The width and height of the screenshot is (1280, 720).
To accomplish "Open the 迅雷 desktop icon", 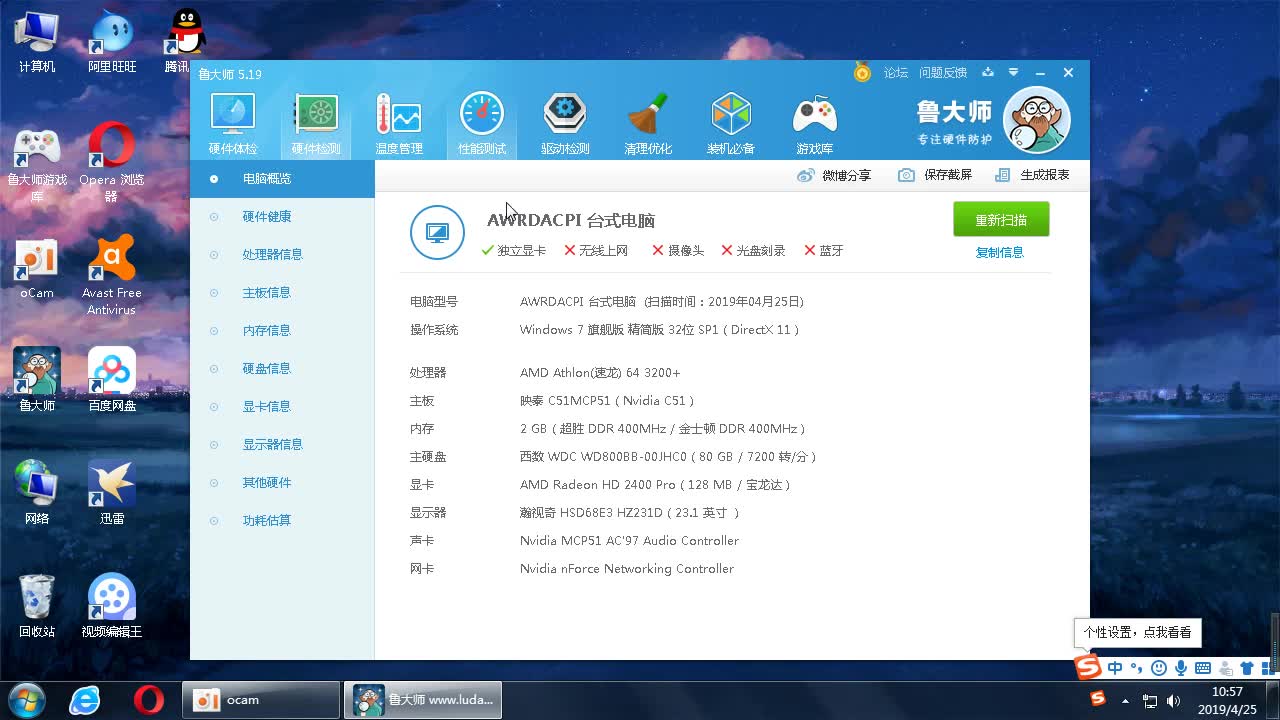I will [112, 493].
